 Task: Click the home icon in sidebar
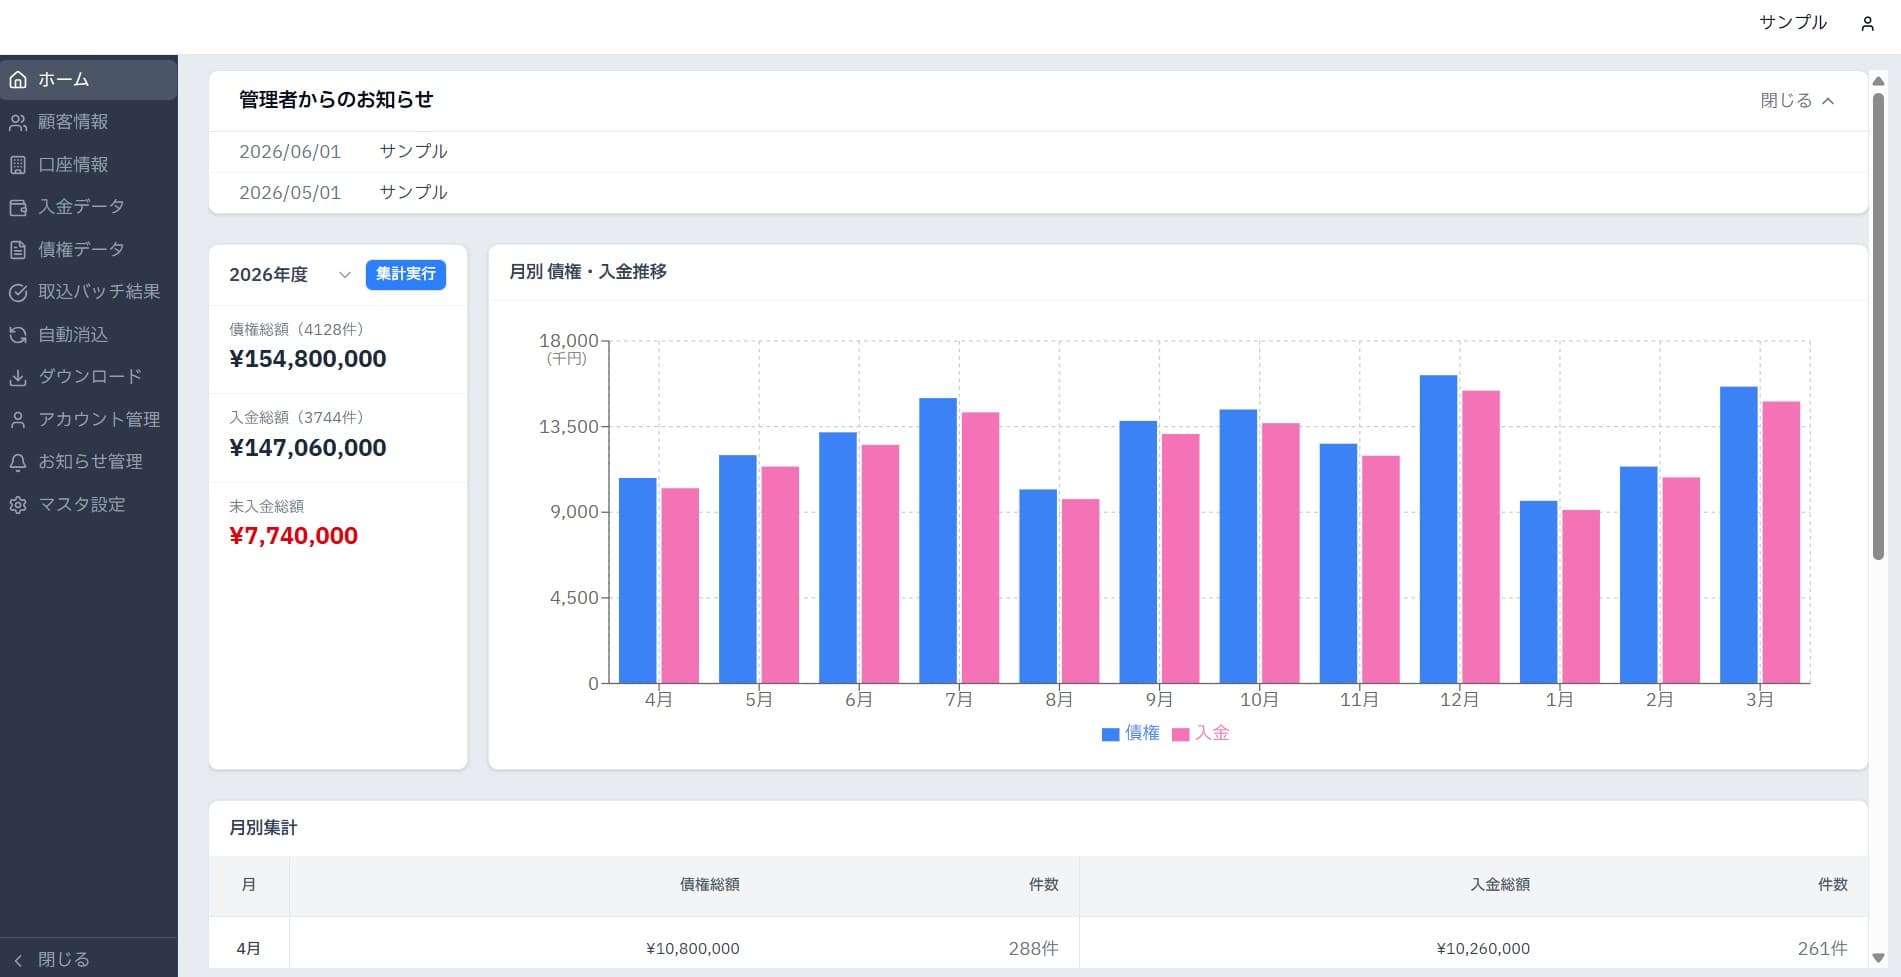(18, 80)
